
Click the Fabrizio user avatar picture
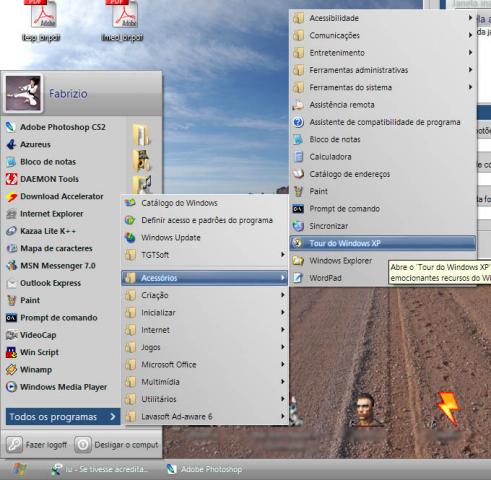pyautogui.click(x=23, y=93)
